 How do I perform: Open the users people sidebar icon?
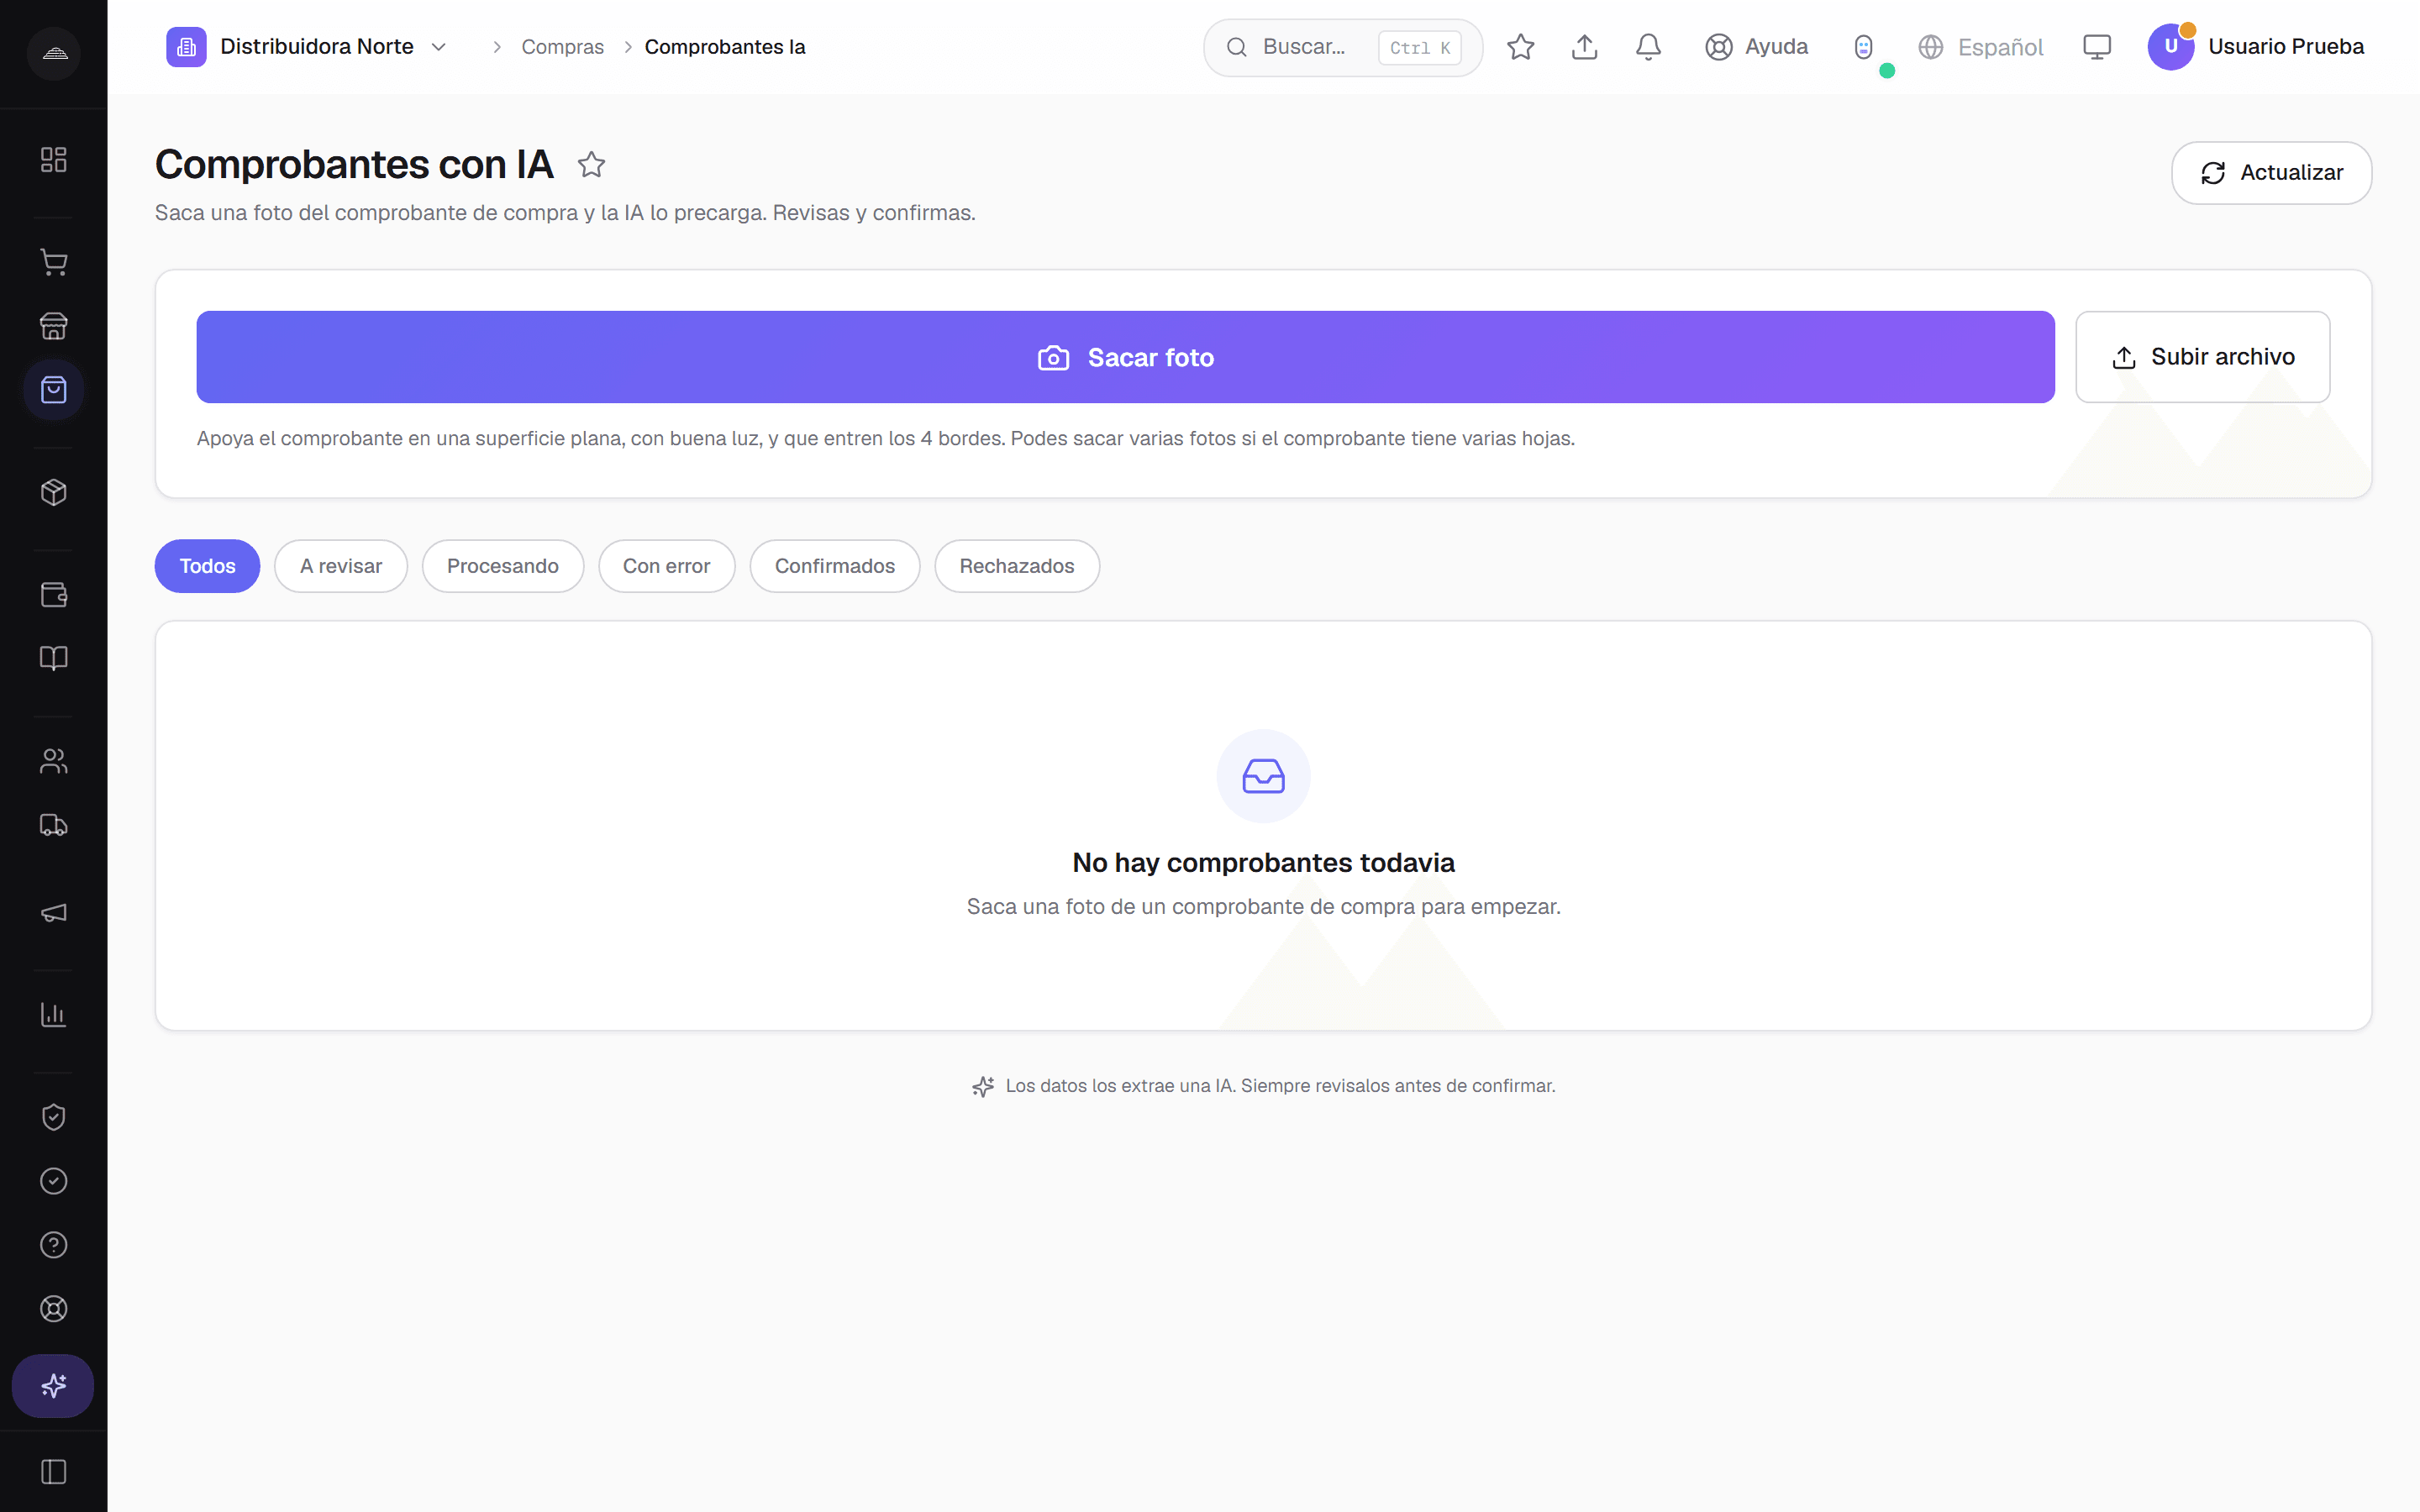tap(53, 761)
